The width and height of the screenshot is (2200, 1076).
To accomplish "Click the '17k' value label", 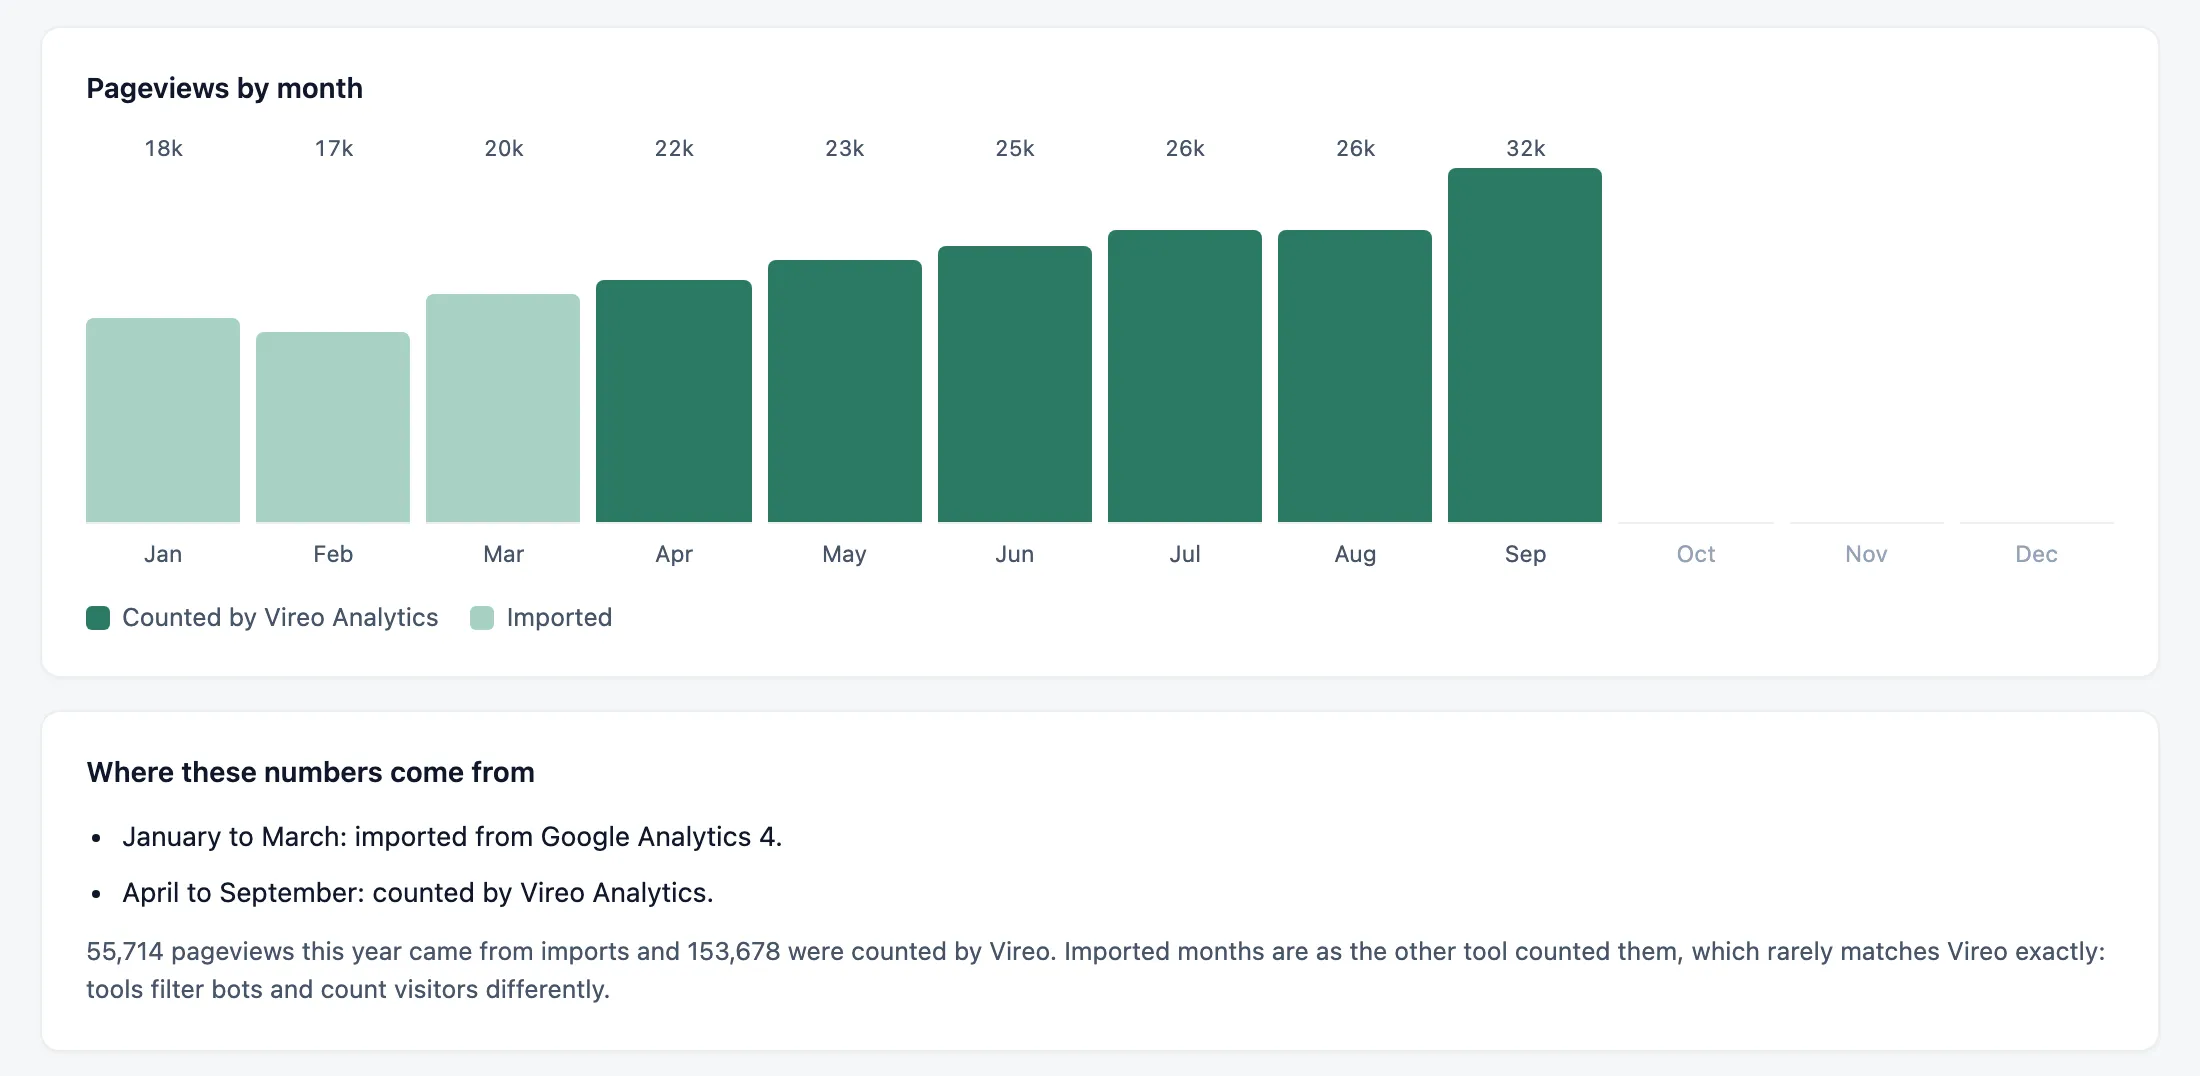I will tap(334, 149).
